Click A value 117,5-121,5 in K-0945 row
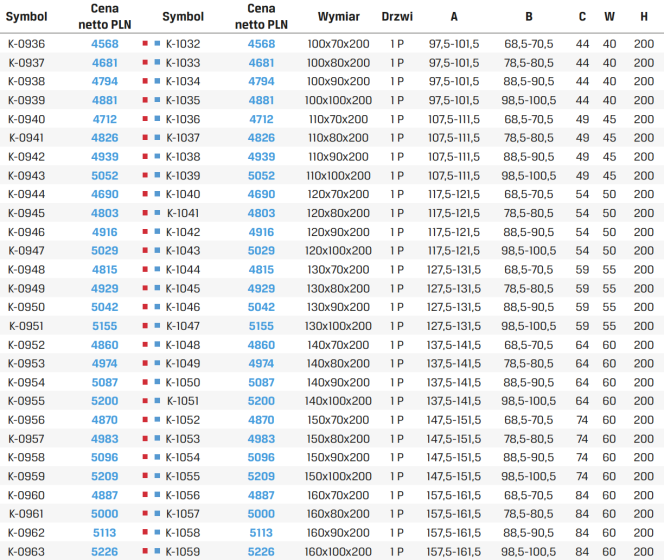The image size is (664, 560). click(x=454, y=213)
